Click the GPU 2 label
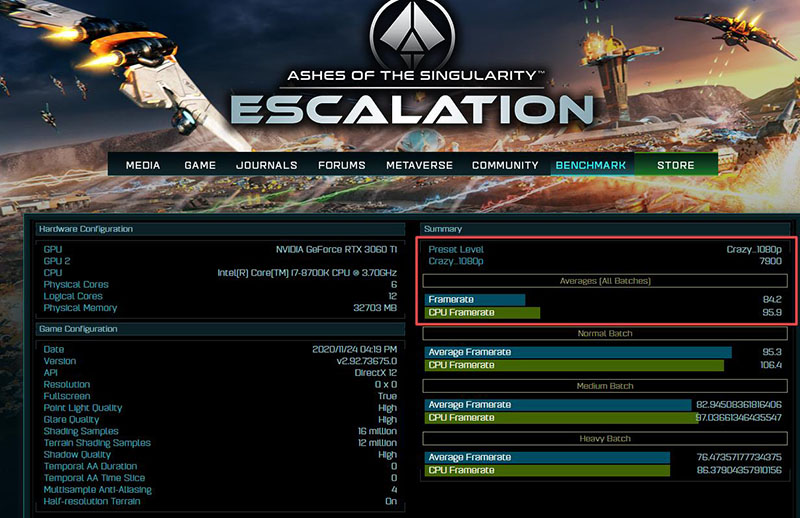800x518 pixels. (x=57, y=261)
